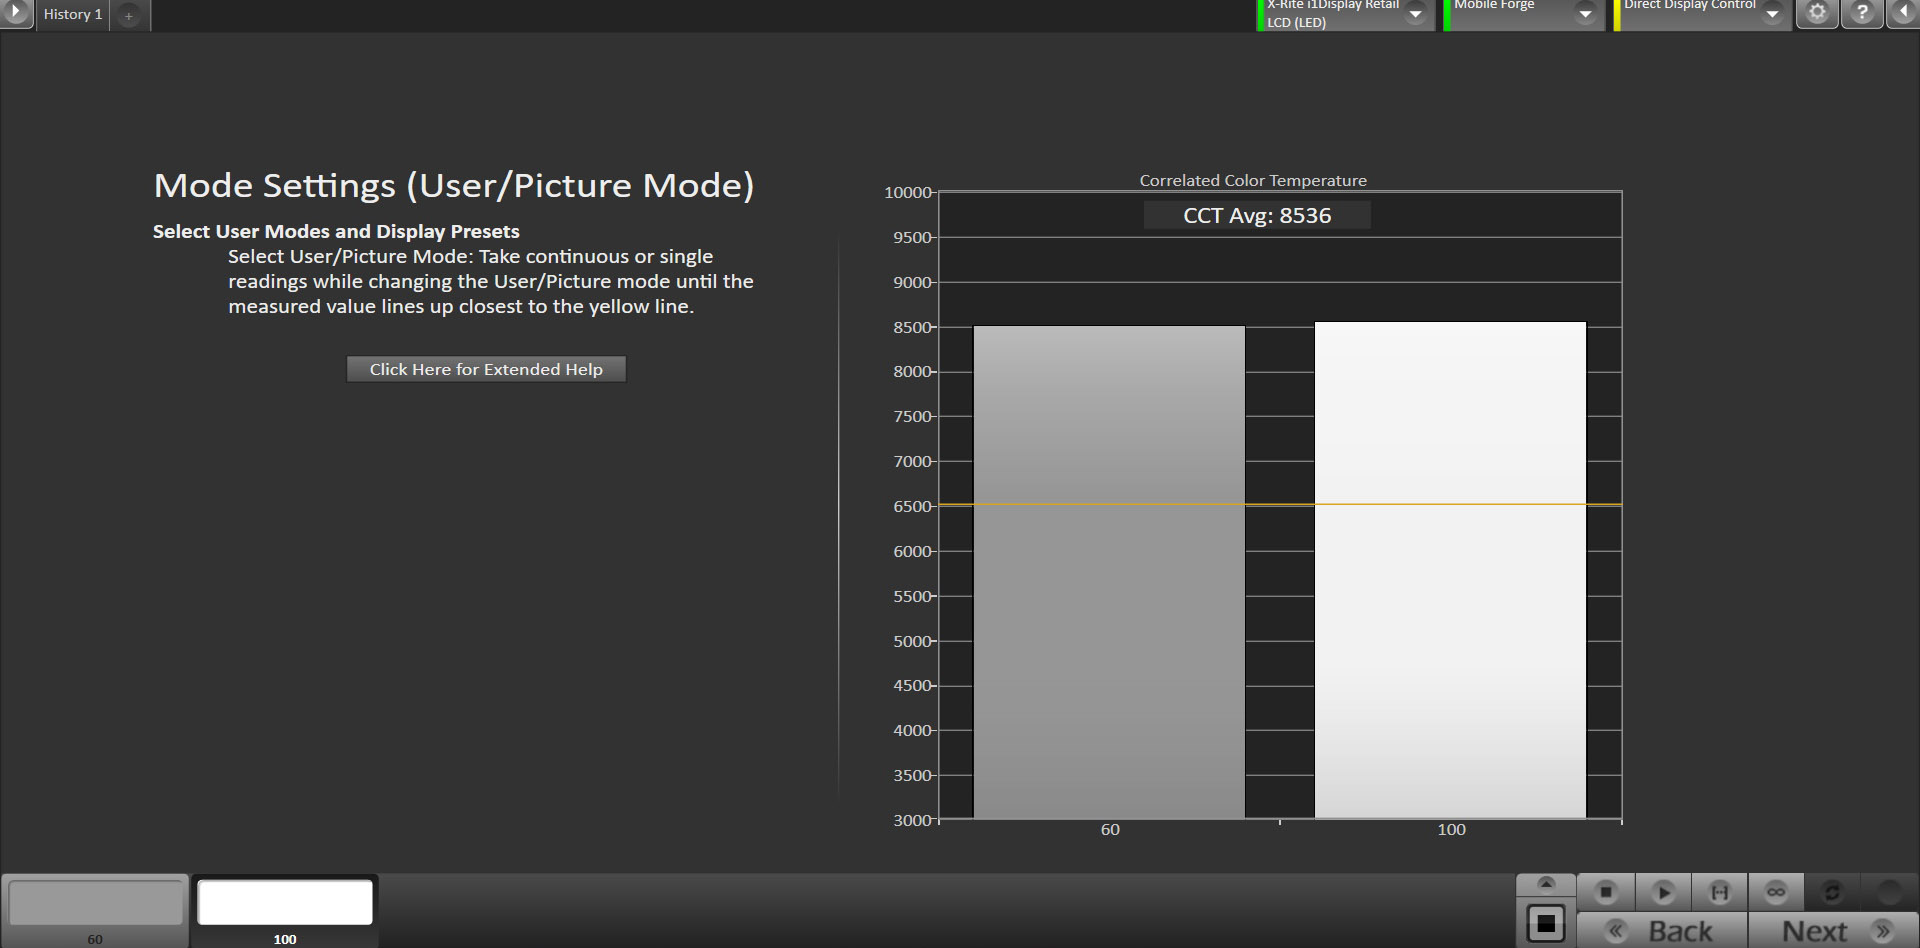Select the 60 gray pattern swatch
This screenshot has height=948, width=1920.
(95, 903)
